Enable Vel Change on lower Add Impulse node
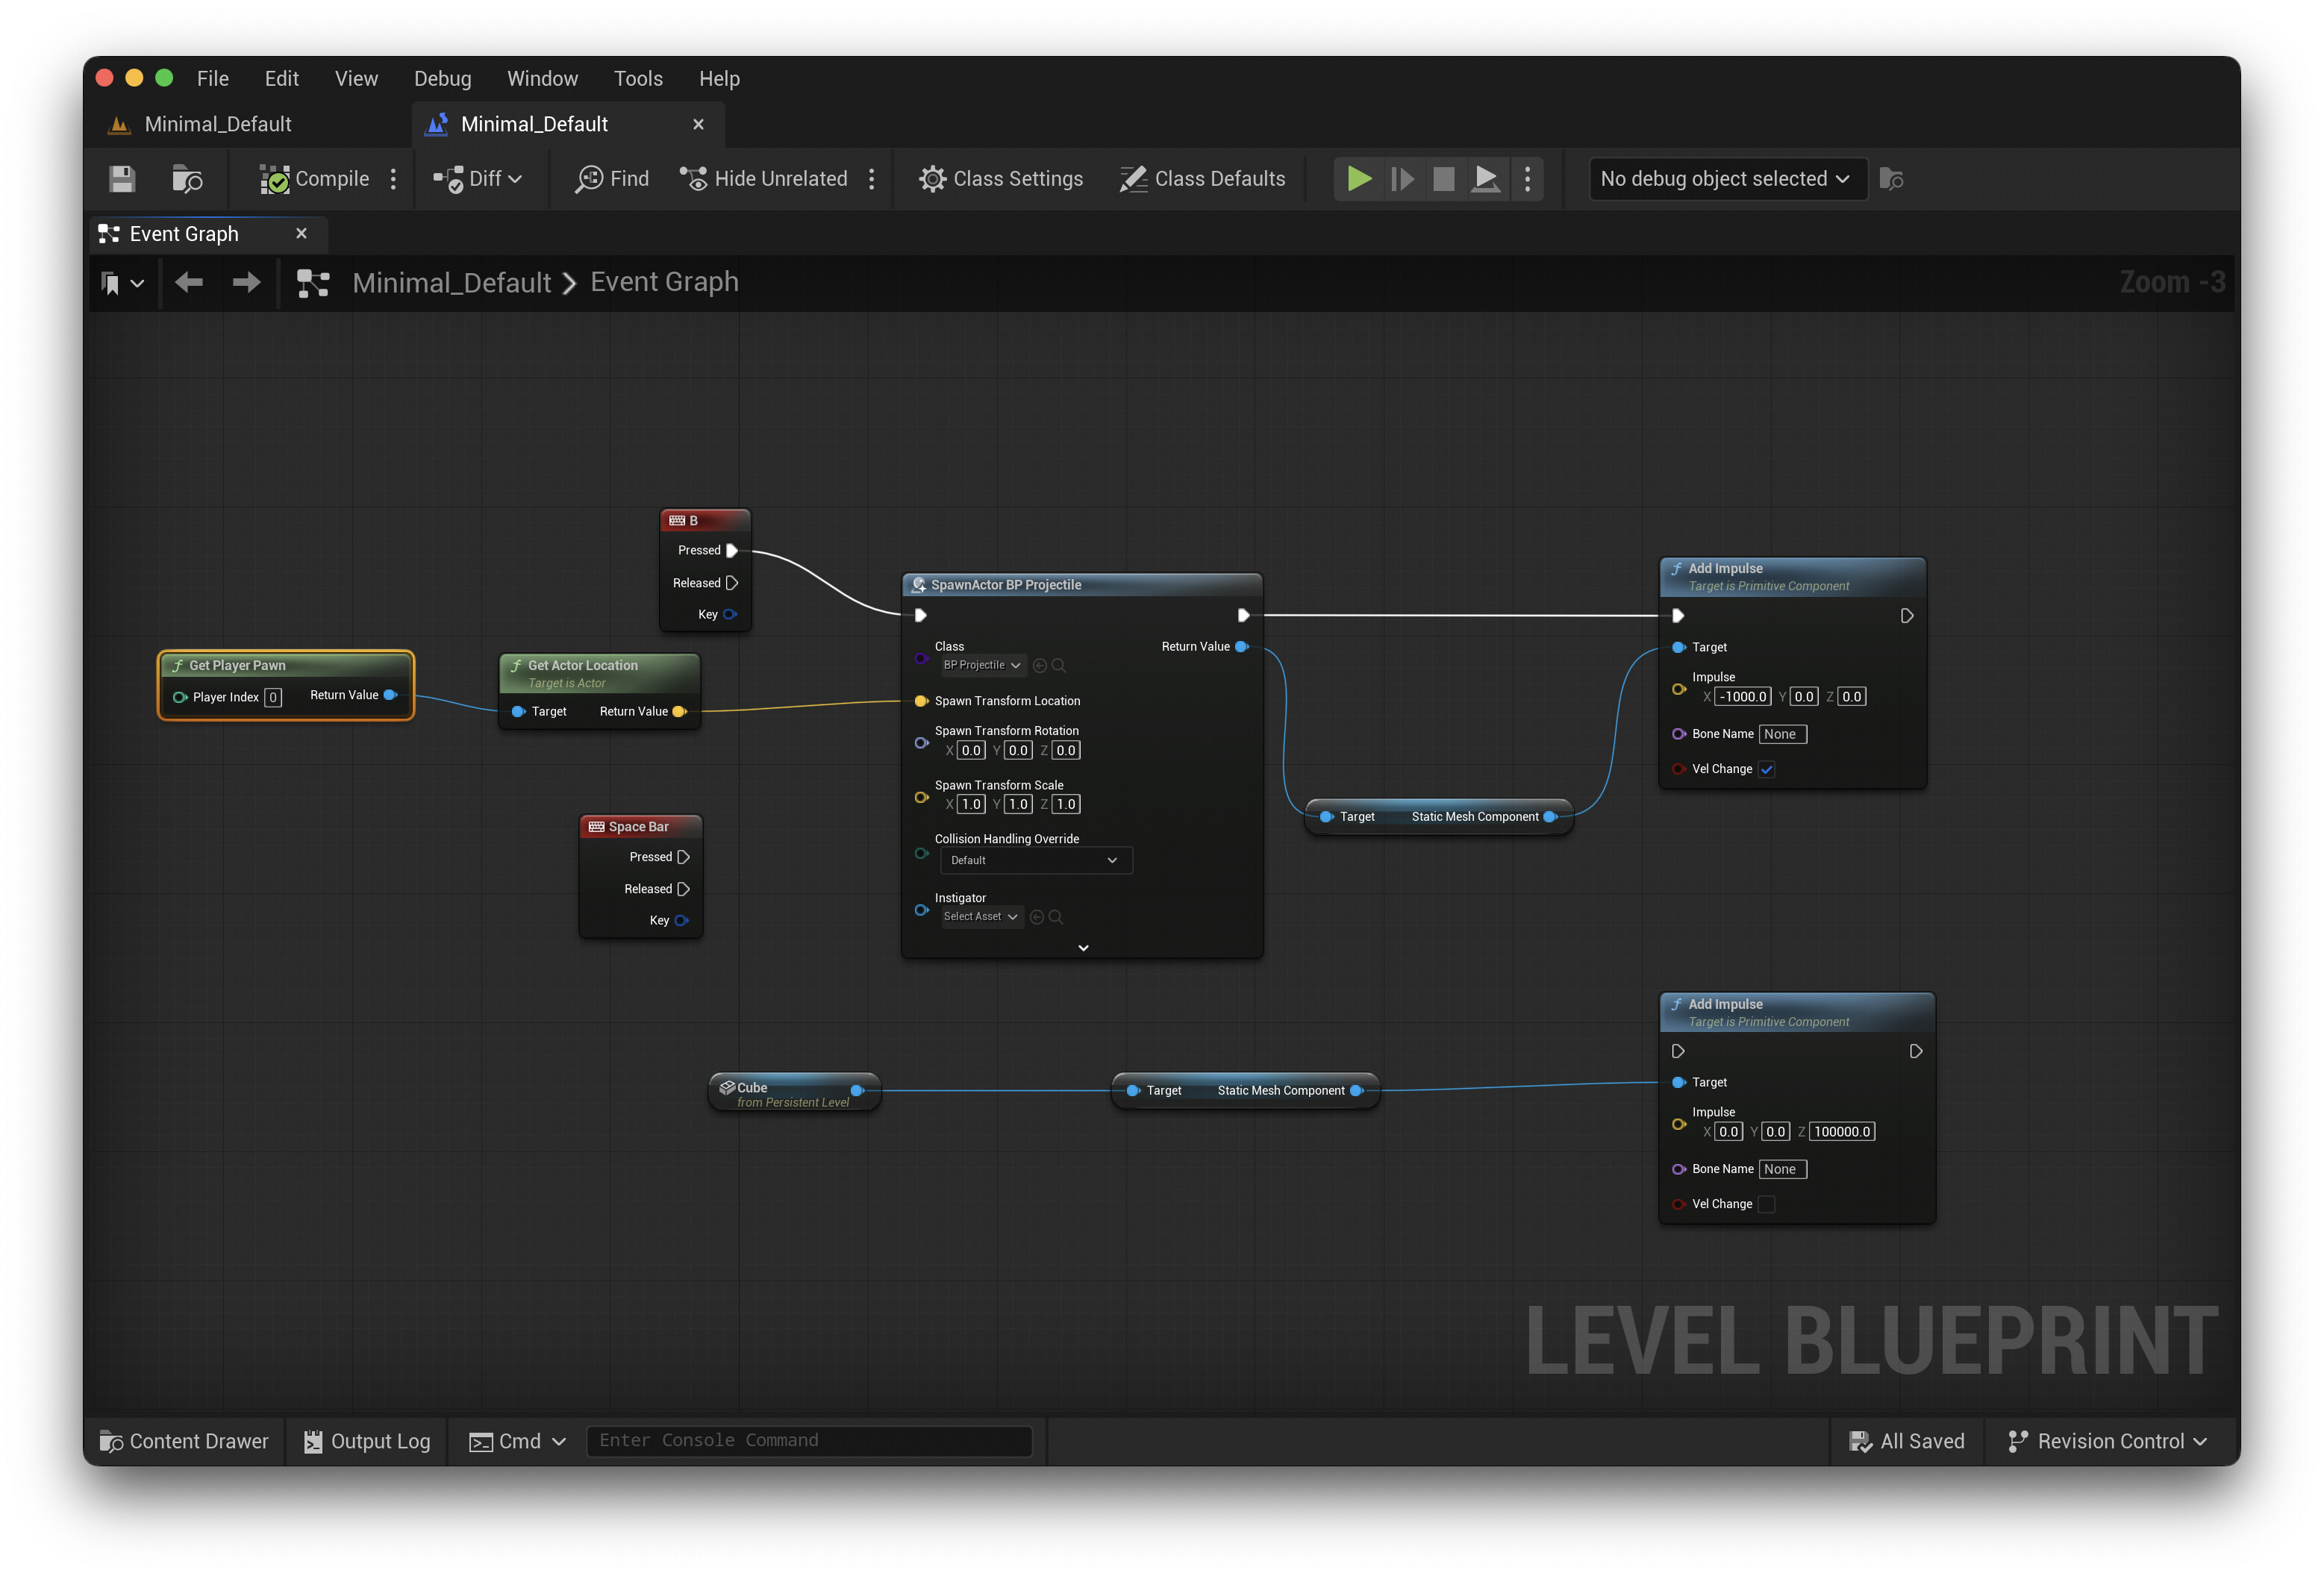The height and width of the screenshot is (1576, 2324). click(x=1767, y=1204)
